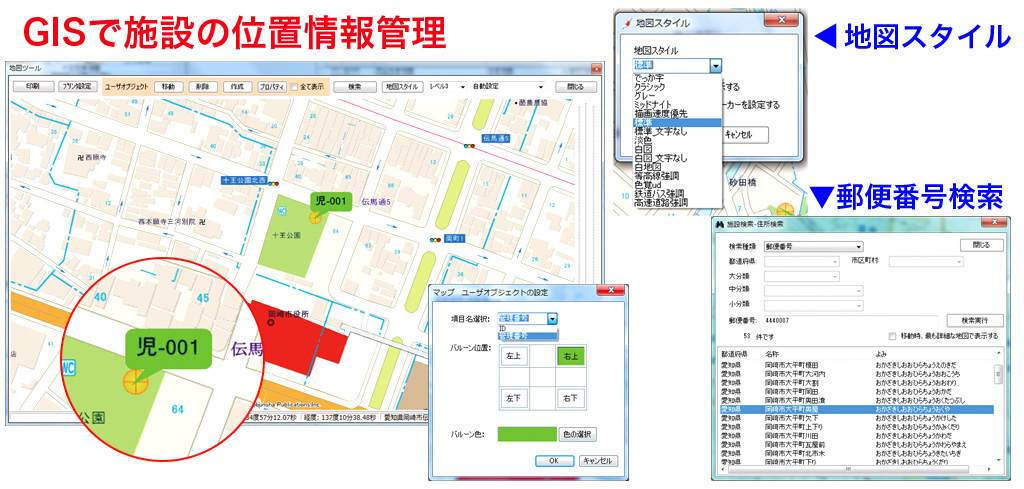Enable the 全て表示 checkbox
Image resolution: width=1024 pixels, height=489 pixels.
295,87
